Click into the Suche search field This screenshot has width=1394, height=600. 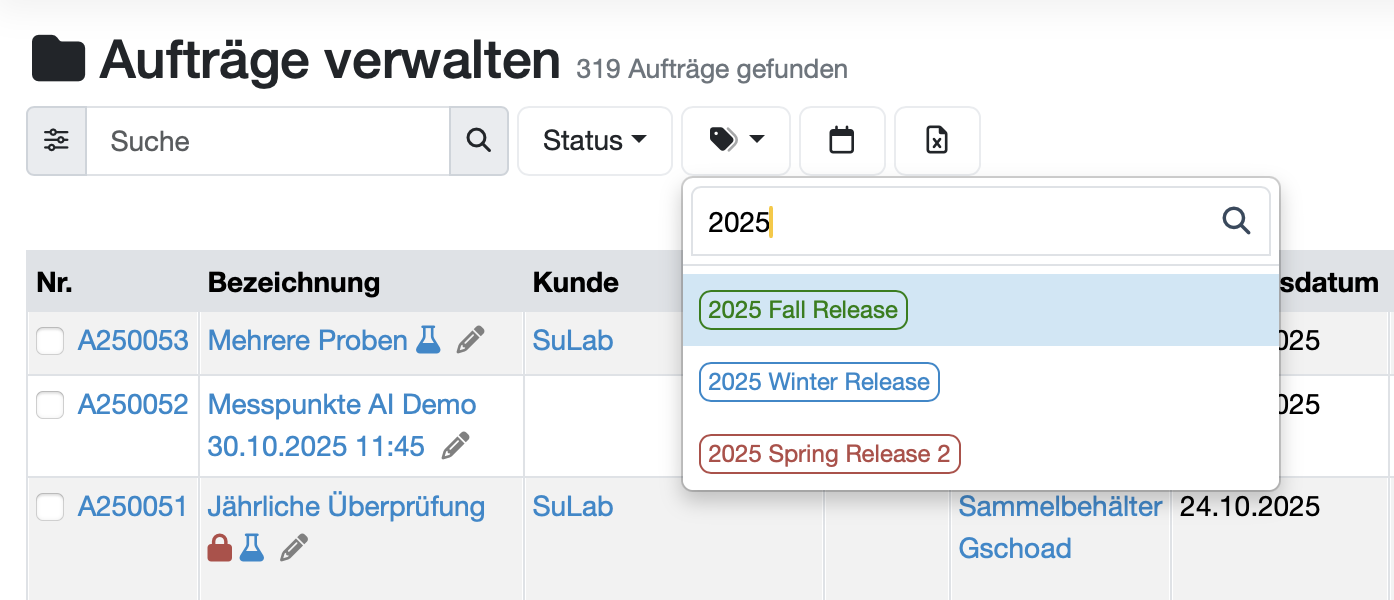267,141
